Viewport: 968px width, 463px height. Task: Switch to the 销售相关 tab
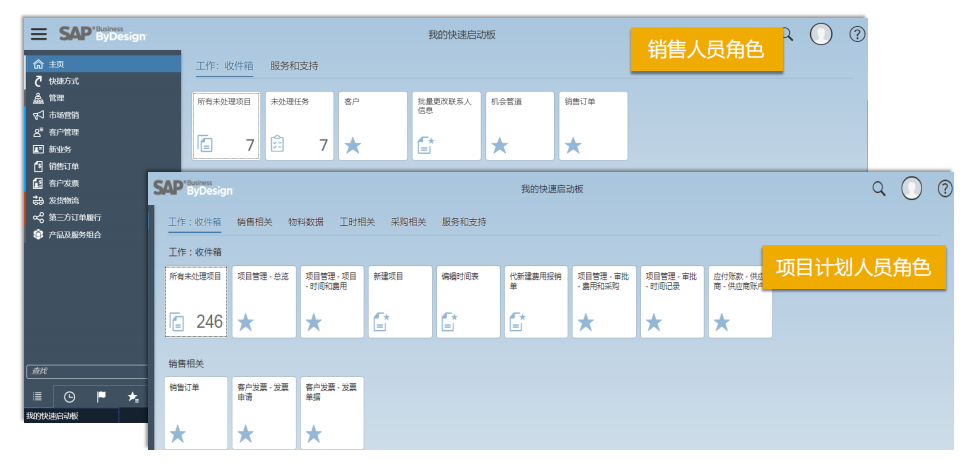point(254,222)
